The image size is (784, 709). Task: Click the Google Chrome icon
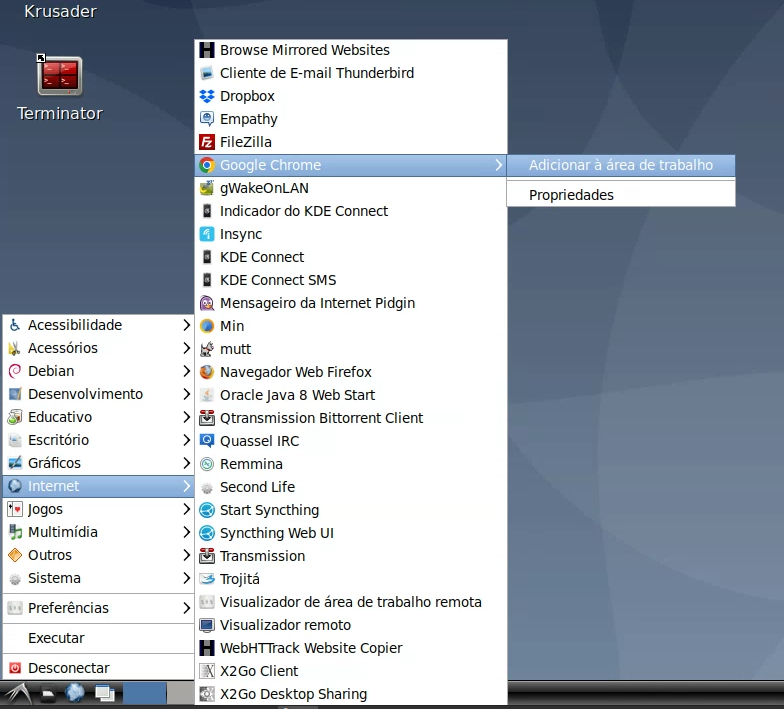pos(206,165)
